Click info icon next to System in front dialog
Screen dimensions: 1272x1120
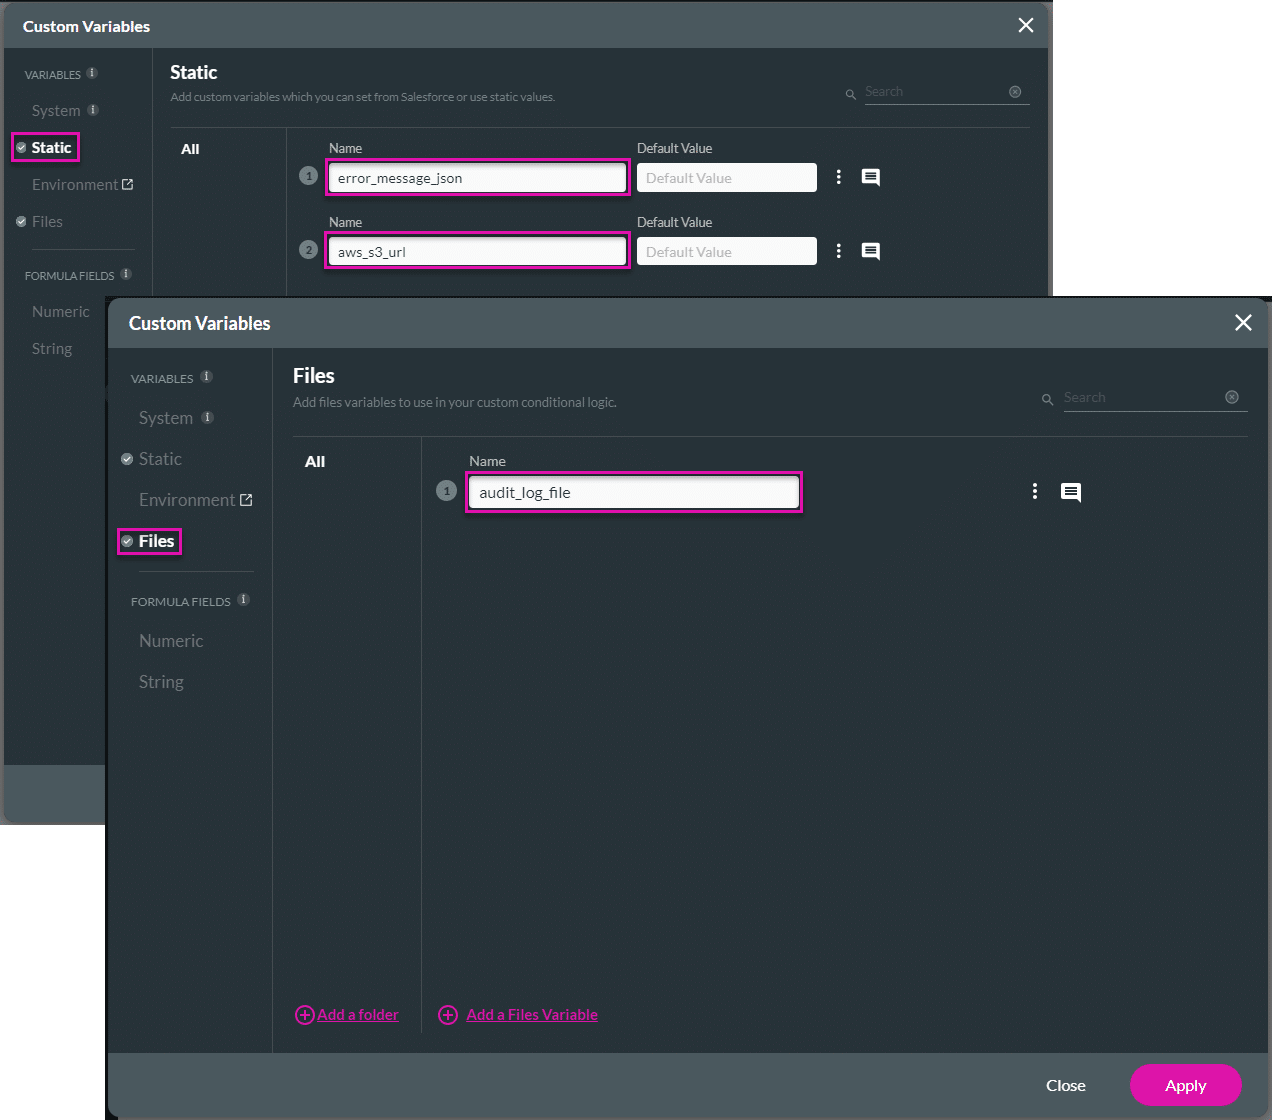(x=208, y=417)
